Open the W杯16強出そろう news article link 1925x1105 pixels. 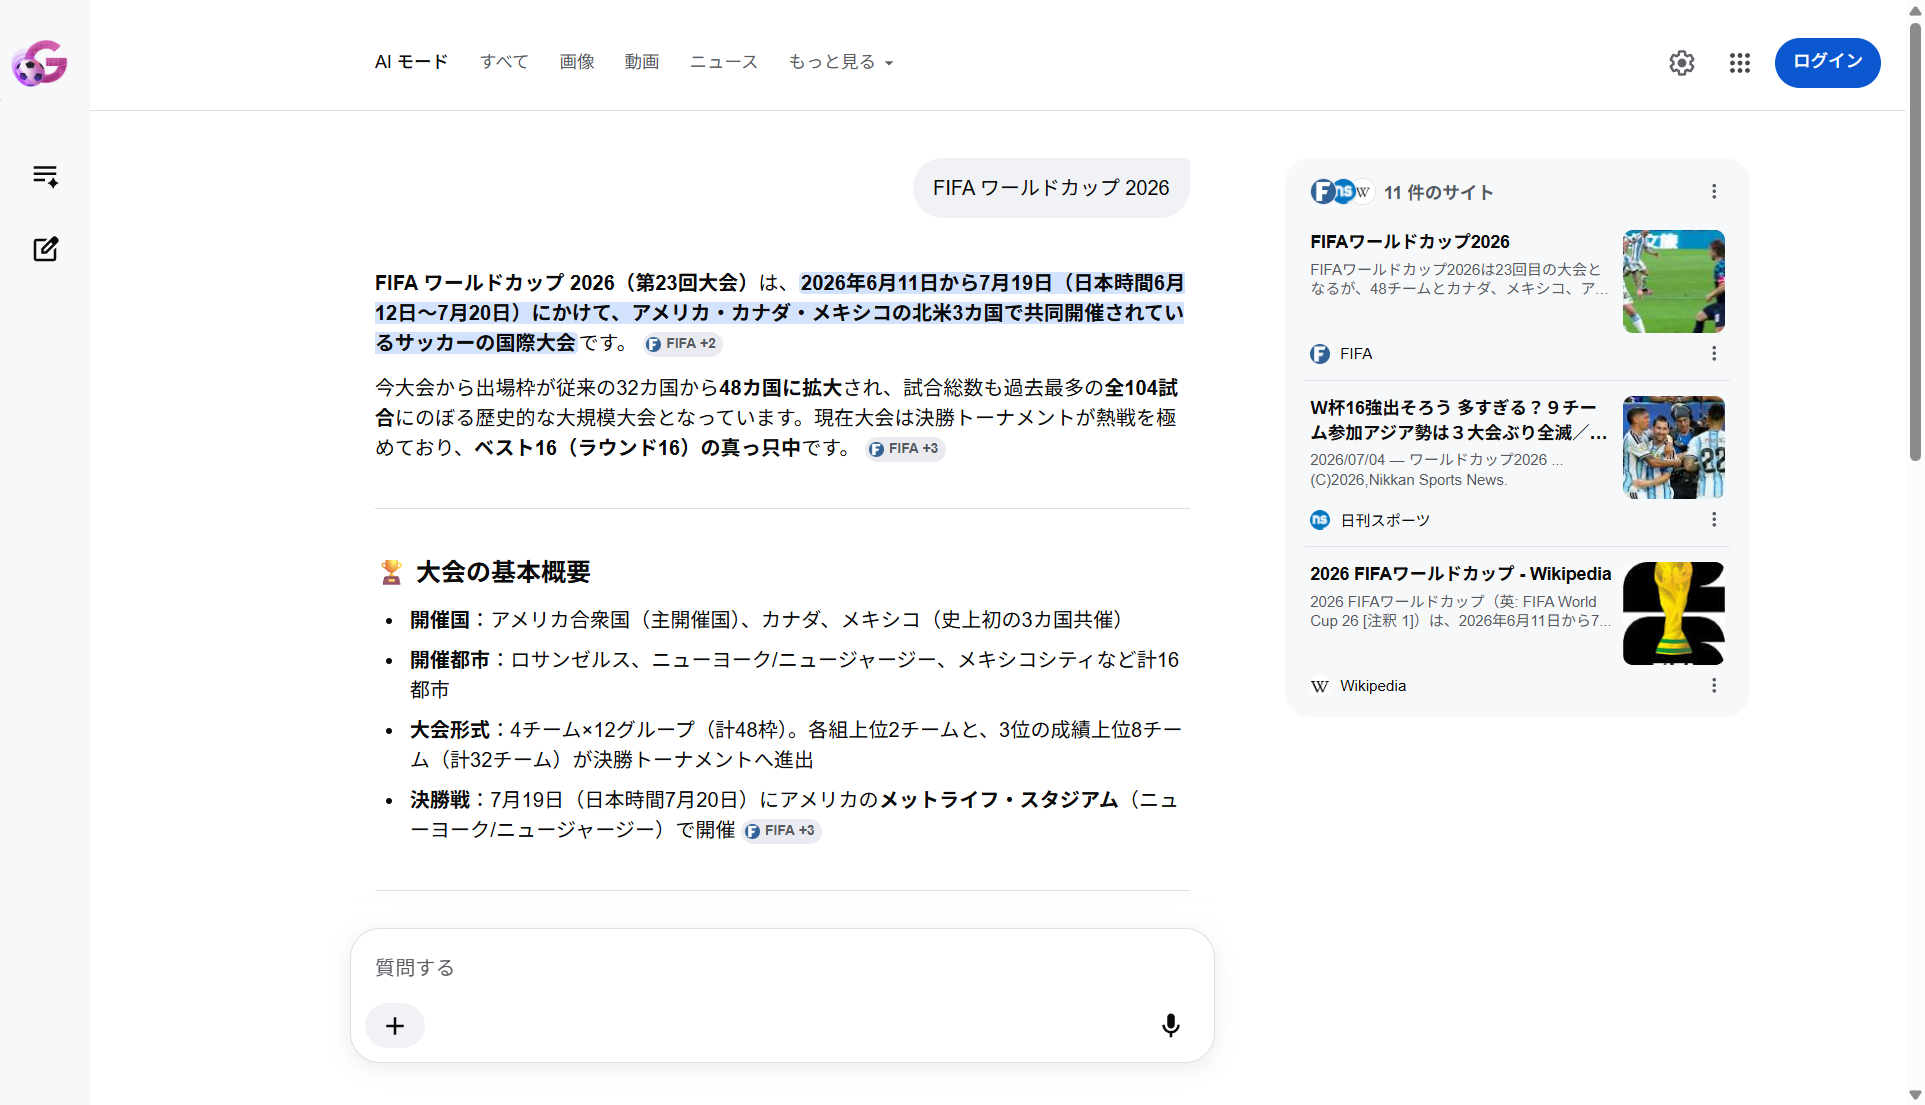point(1458,420)
